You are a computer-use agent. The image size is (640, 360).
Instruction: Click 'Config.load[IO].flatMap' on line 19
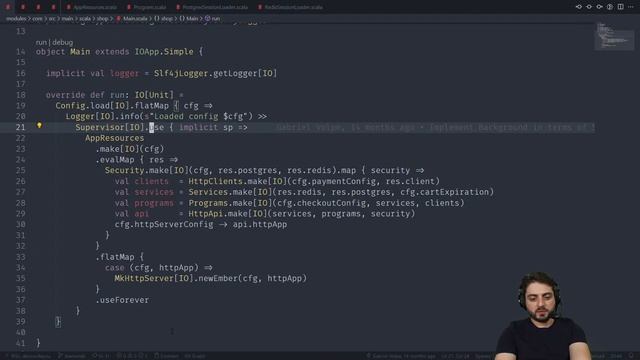click(x=112, y=106)
